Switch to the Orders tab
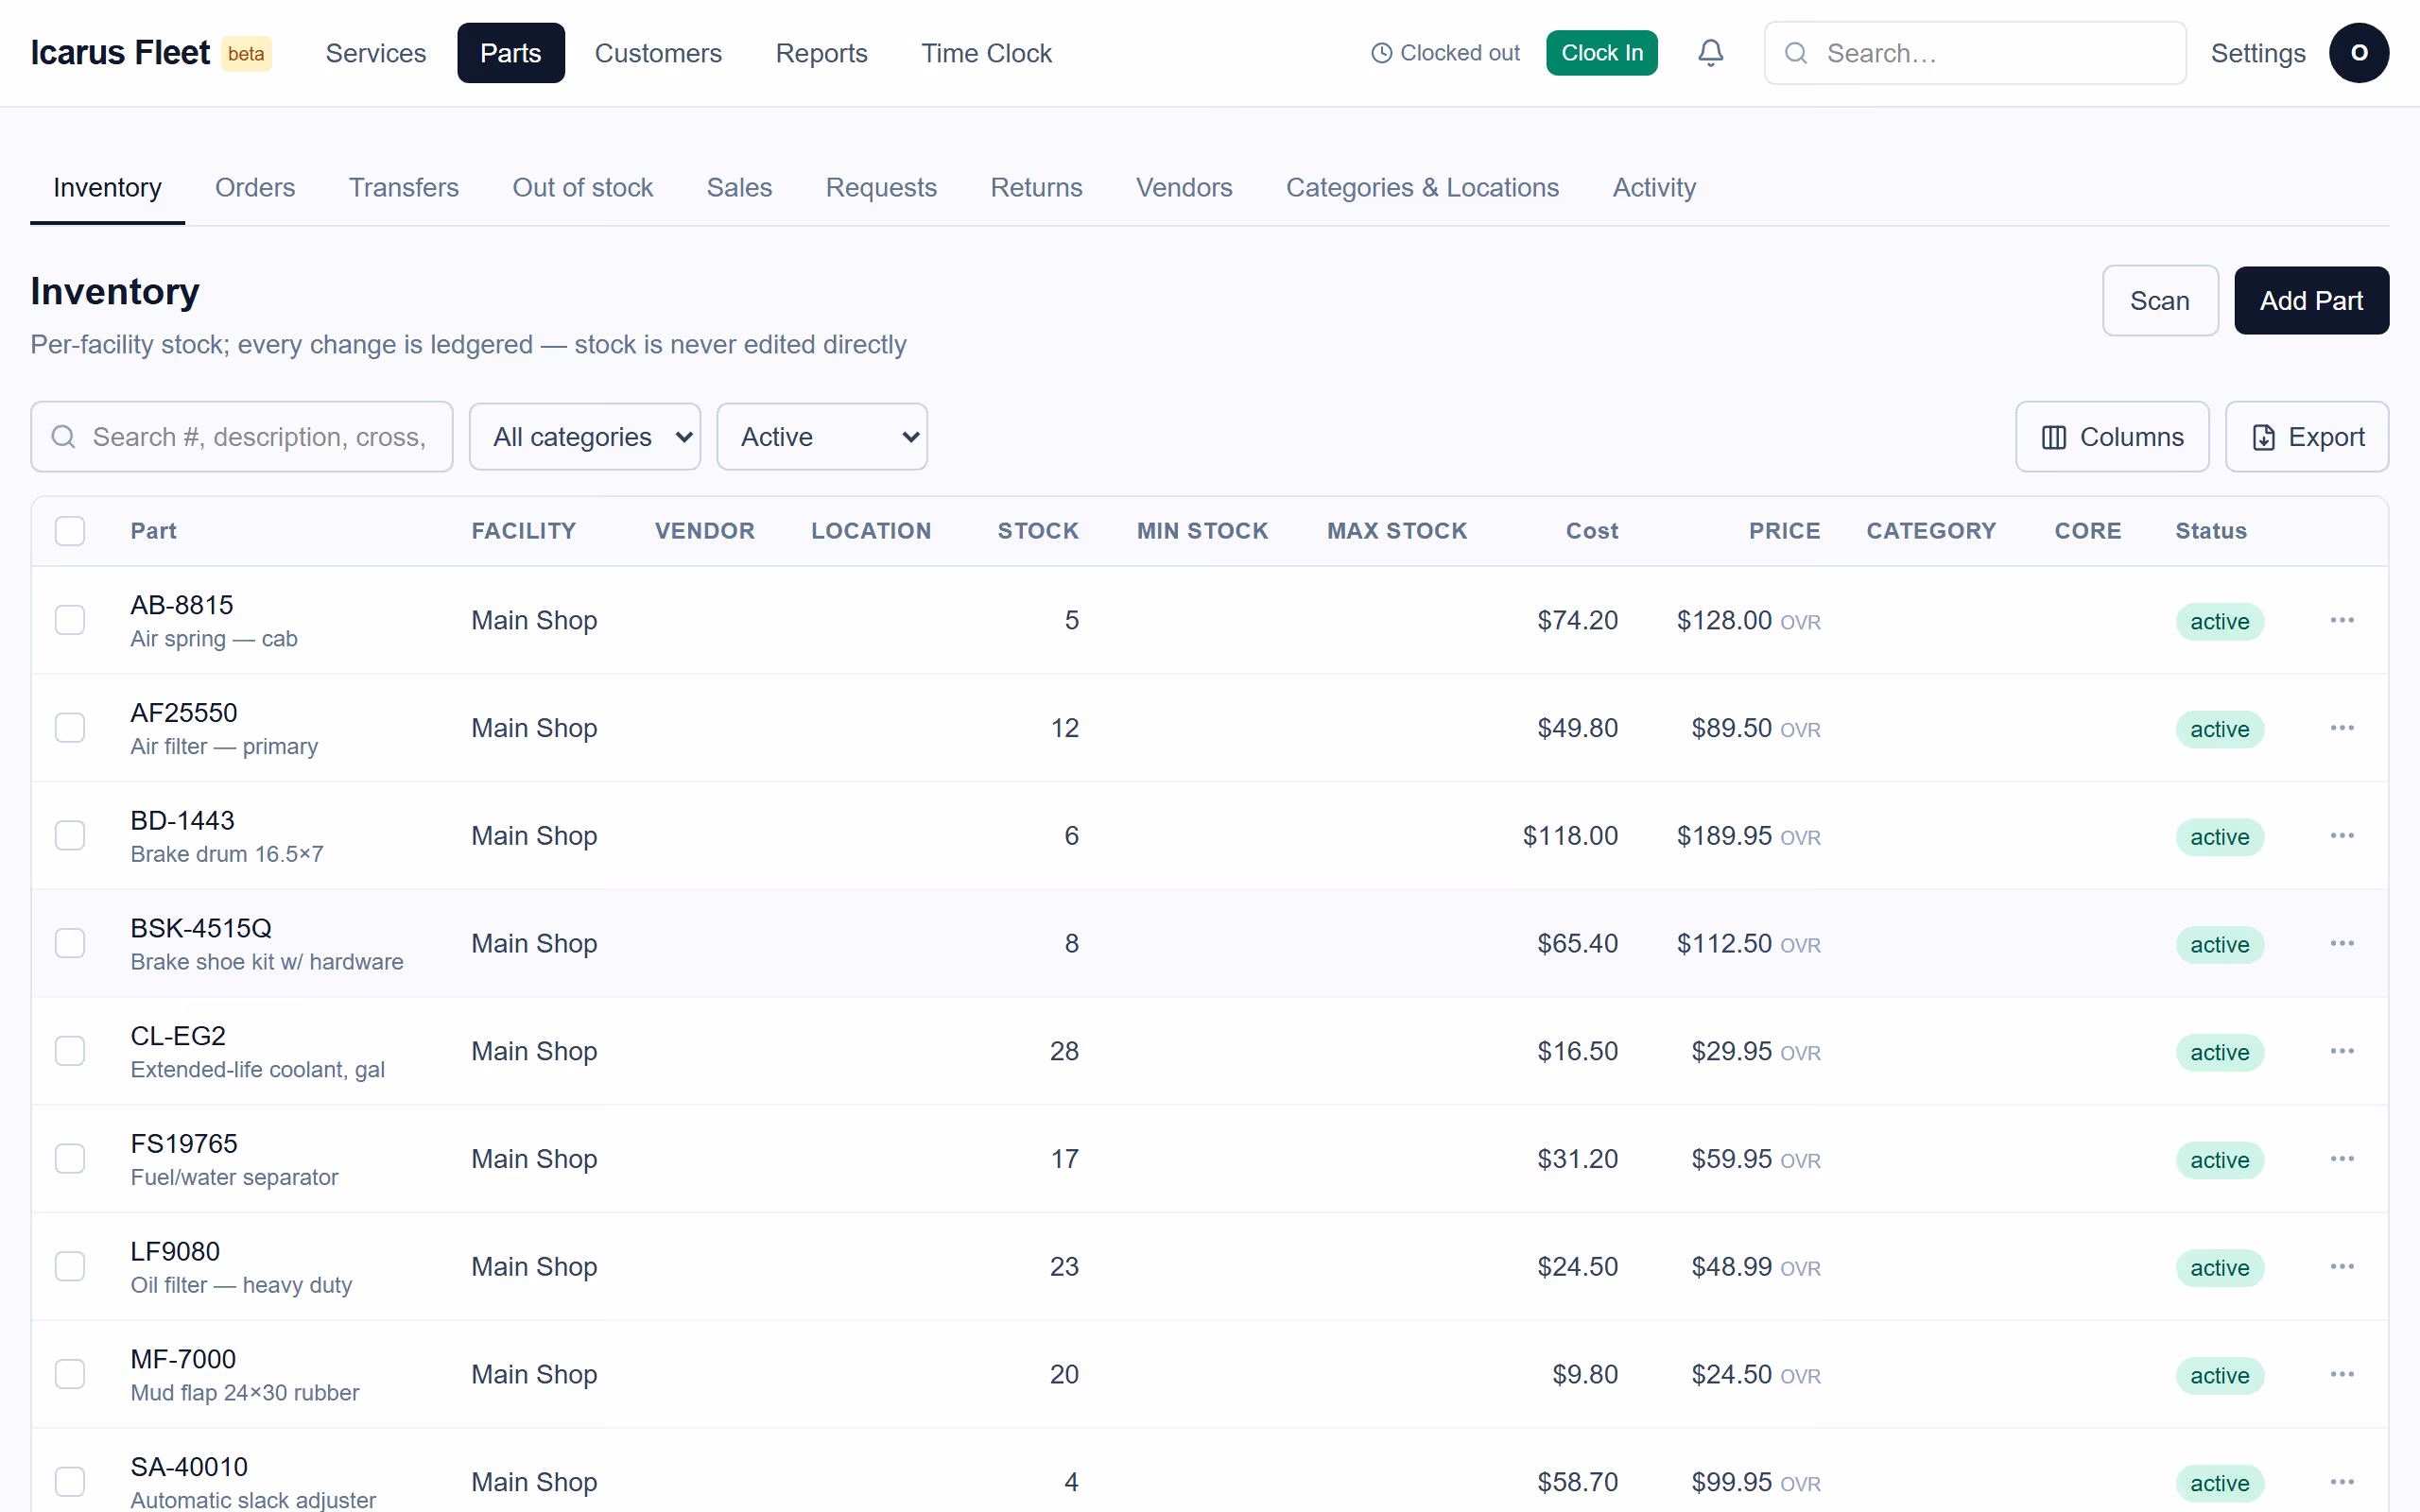Image resolution: width=2420 pixels, height=1512 pixels. pyautogui.click(x=255, y=188)
